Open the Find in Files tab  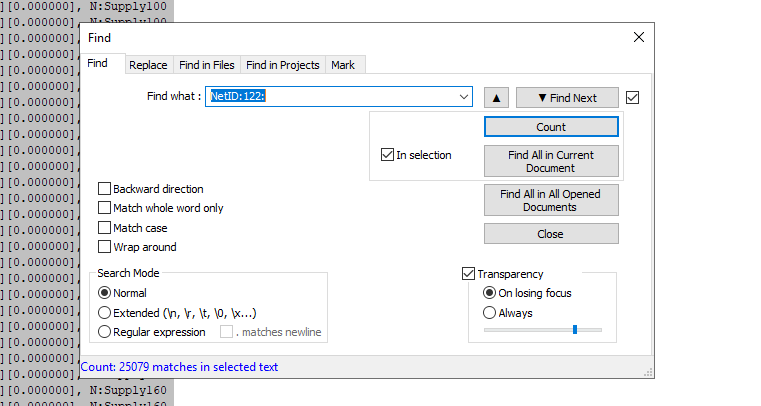(x=207, y=65)
